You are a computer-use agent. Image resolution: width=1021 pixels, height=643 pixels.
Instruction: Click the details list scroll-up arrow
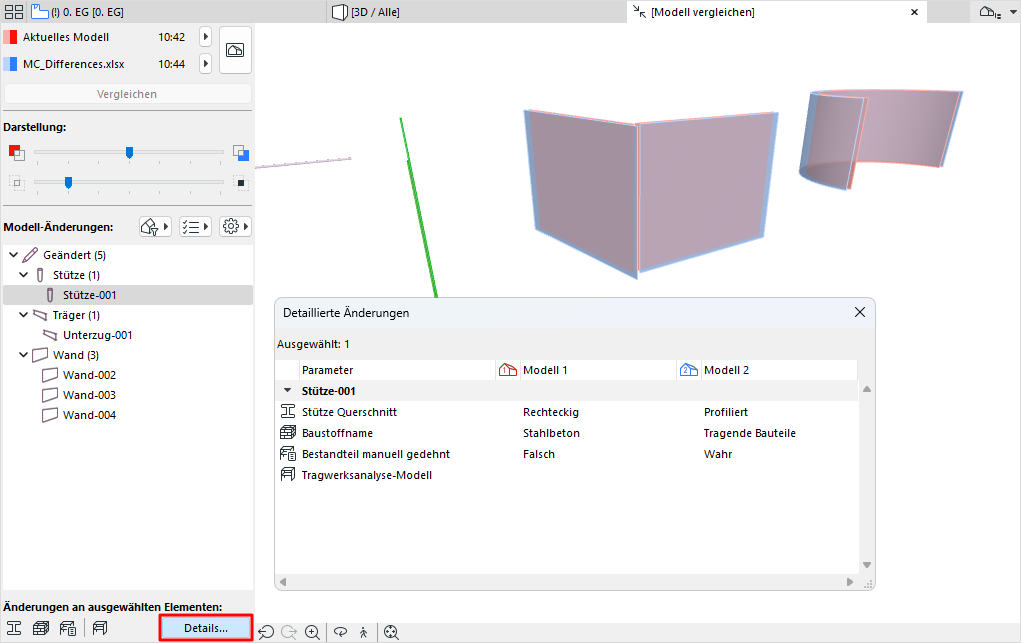point(867,389)
